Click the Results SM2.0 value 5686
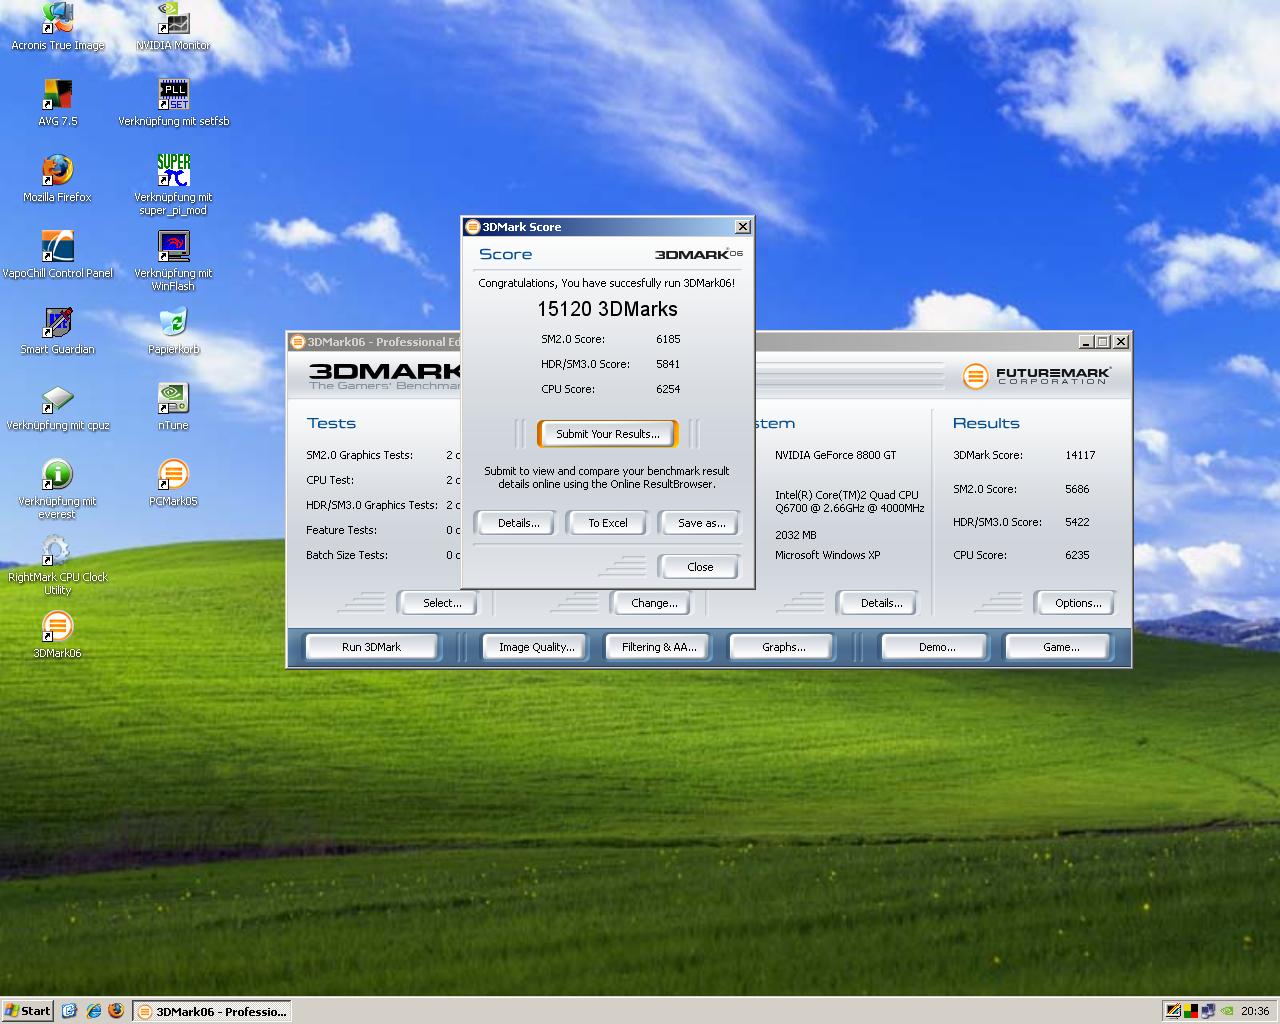The image size is (1280, 1024). click(x=1077, y=489)
